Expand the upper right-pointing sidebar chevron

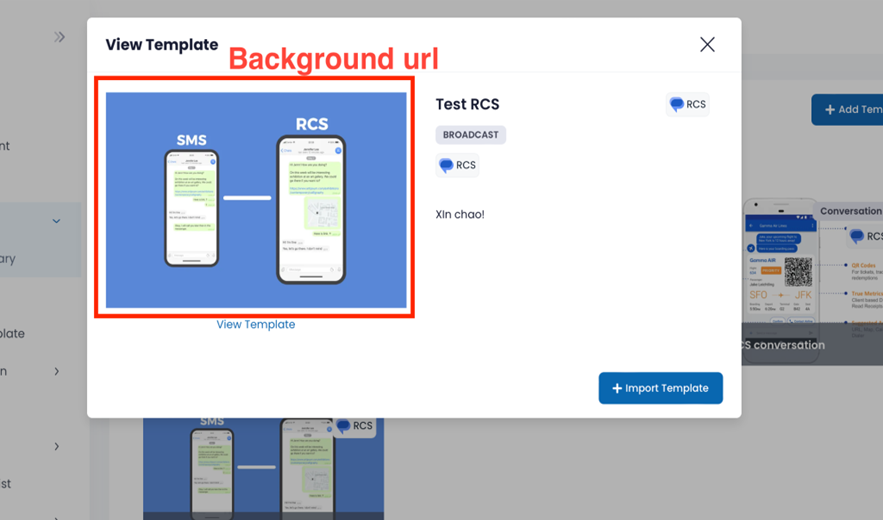[x=56, y=371]
